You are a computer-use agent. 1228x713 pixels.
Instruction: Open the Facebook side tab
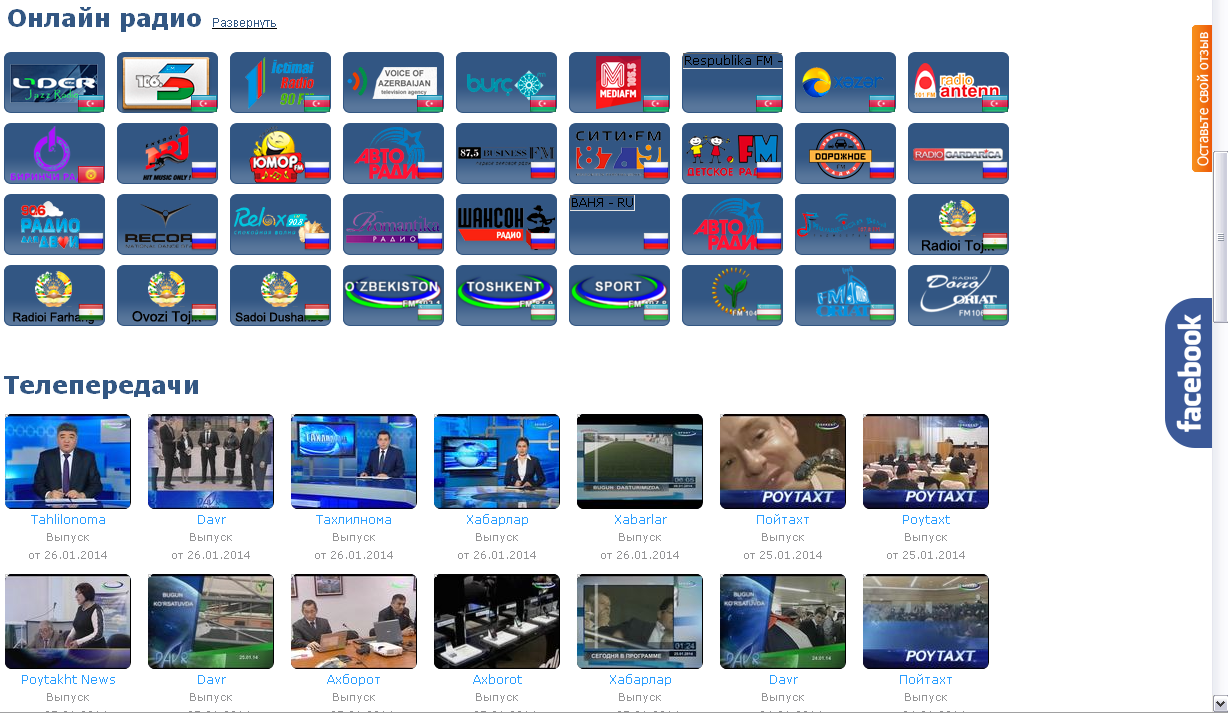tap(1188, 373)
